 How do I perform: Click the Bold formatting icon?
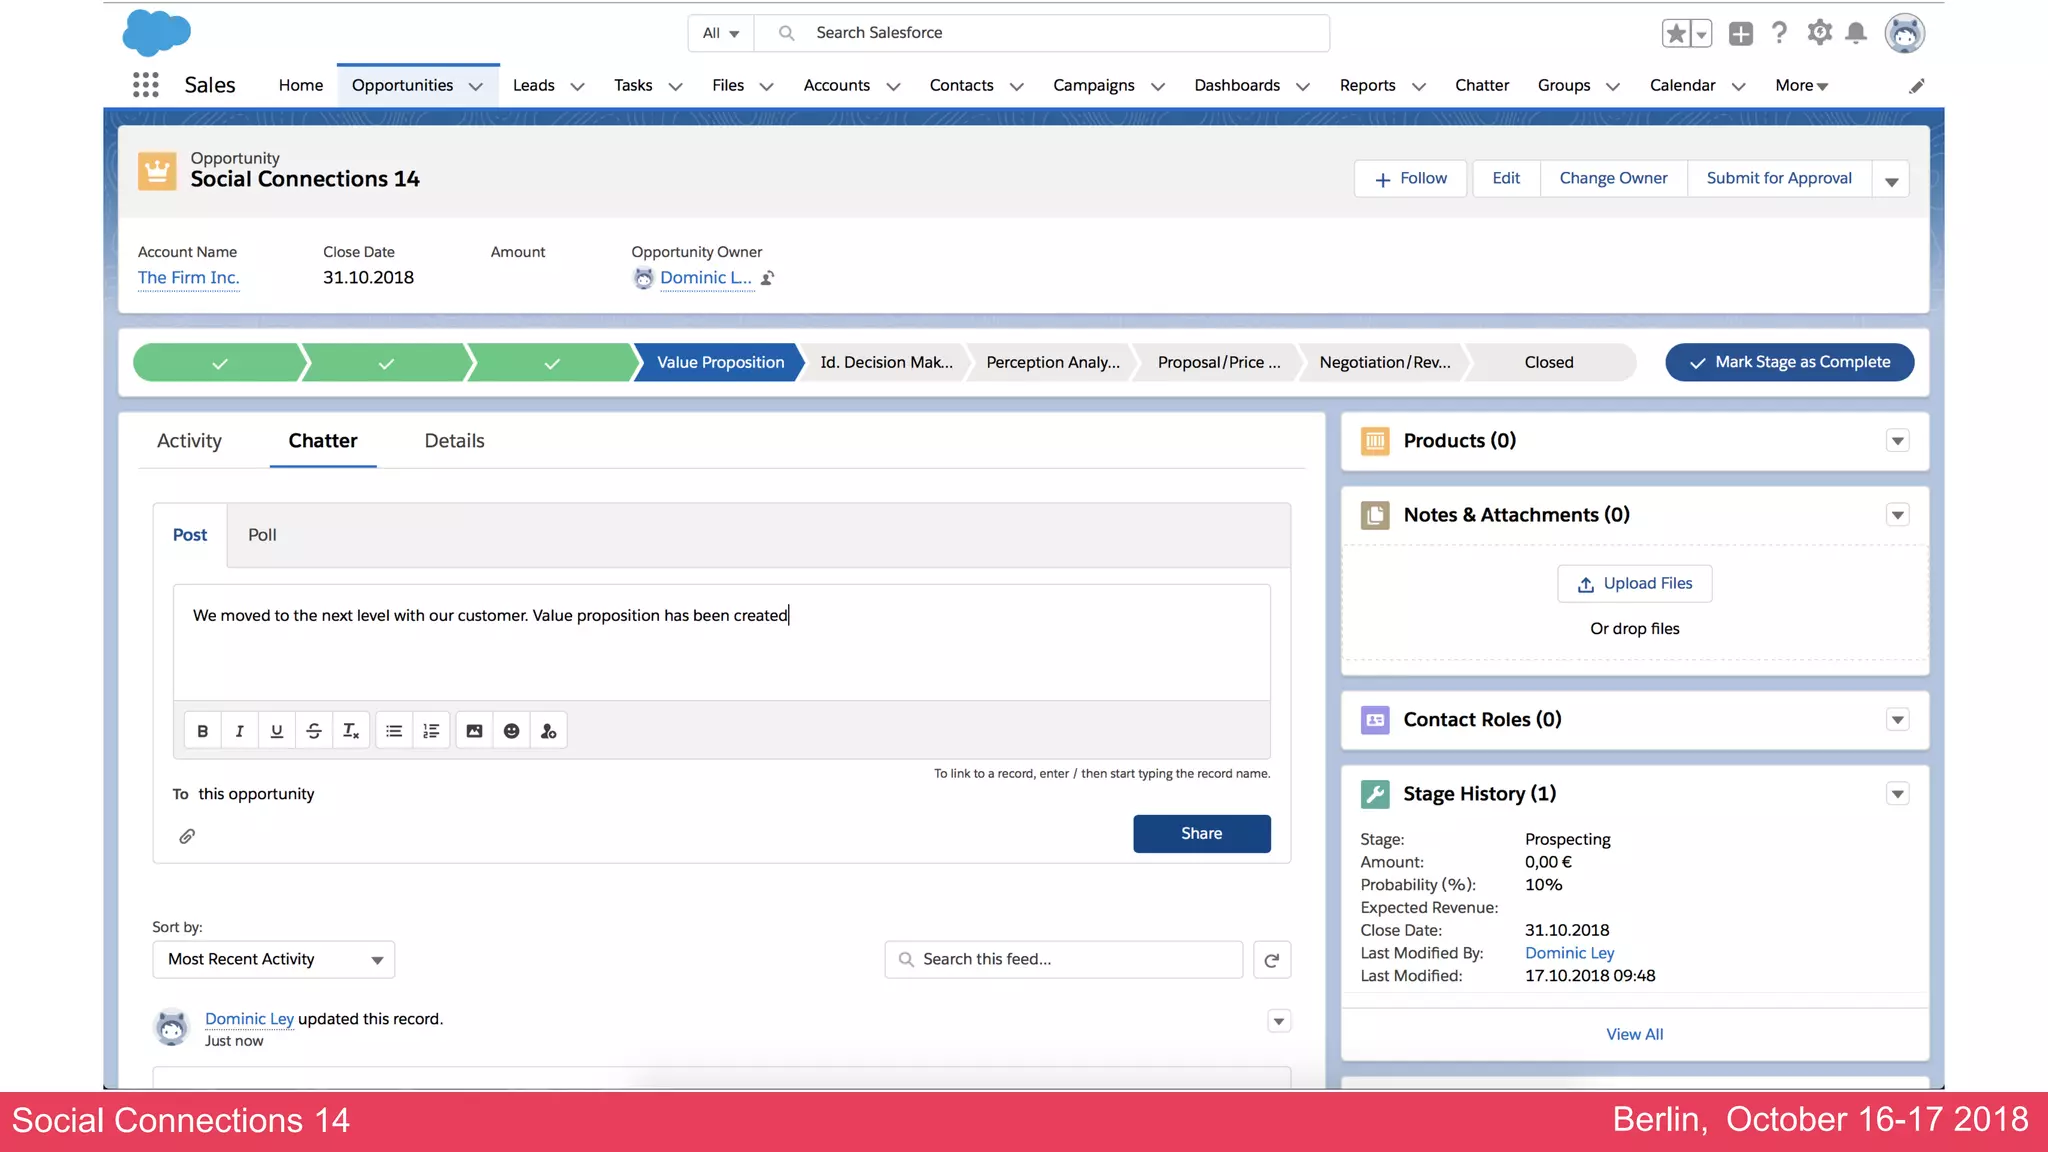coord(203,731)
